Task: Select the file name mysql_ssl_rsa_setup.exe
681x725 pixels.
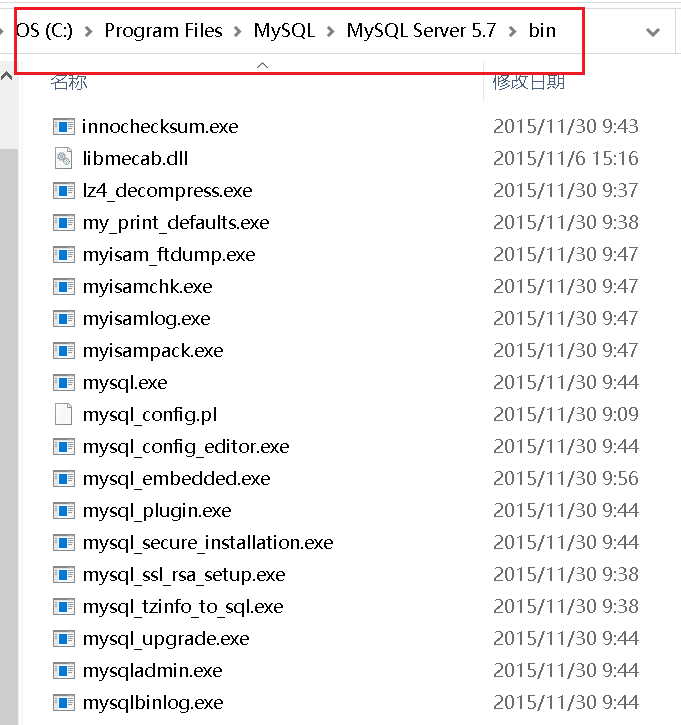Action: (x=184, y=575)
